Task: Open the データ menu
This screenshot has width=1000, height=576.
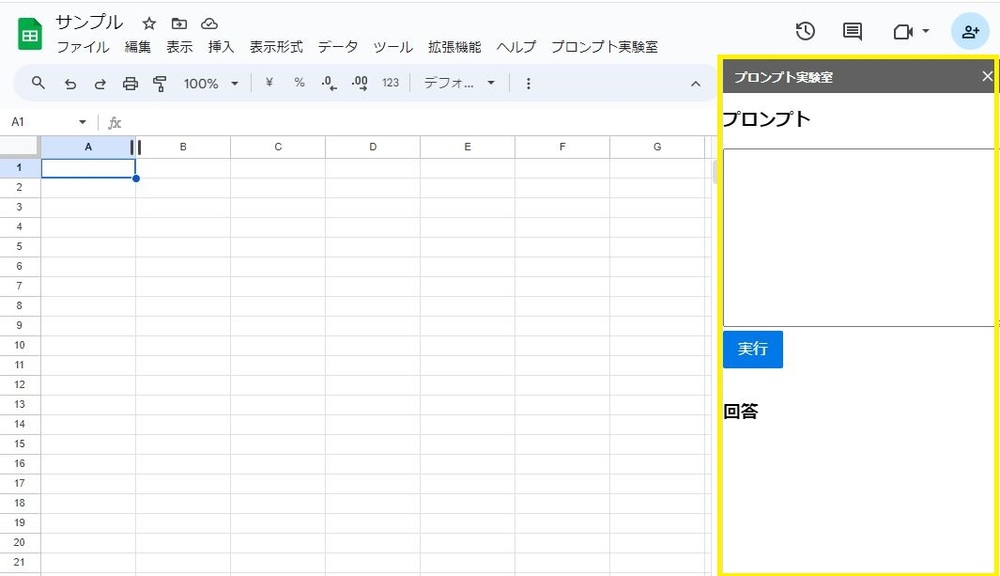Action: 338,47
